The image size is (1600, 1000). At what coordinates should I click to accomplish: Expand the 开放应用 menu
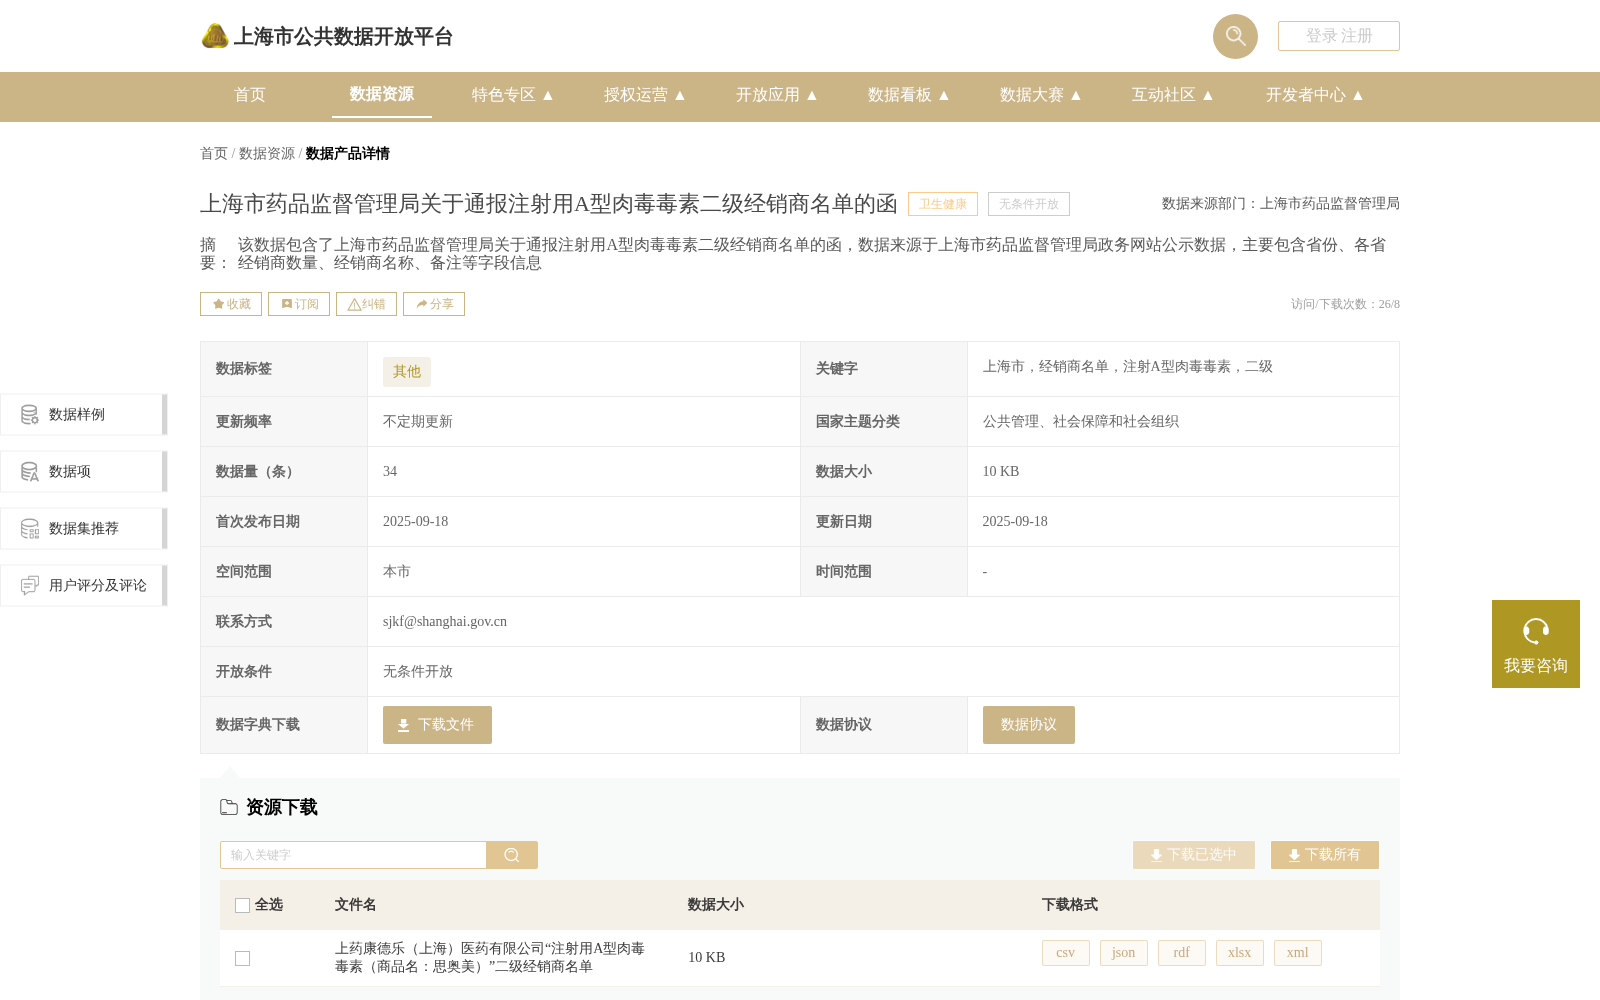coord(777,95)
